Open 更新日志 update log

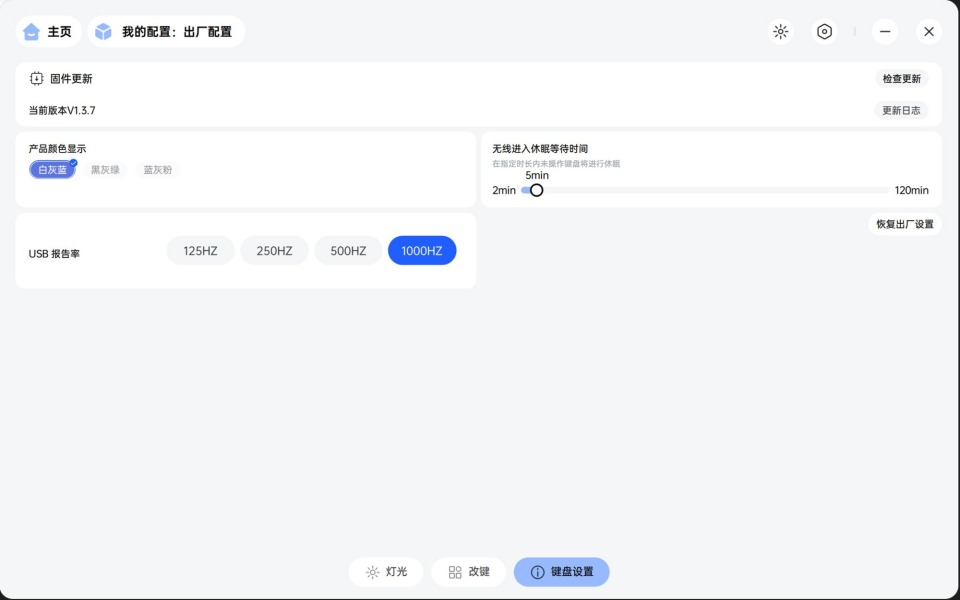tap(901, 110)
